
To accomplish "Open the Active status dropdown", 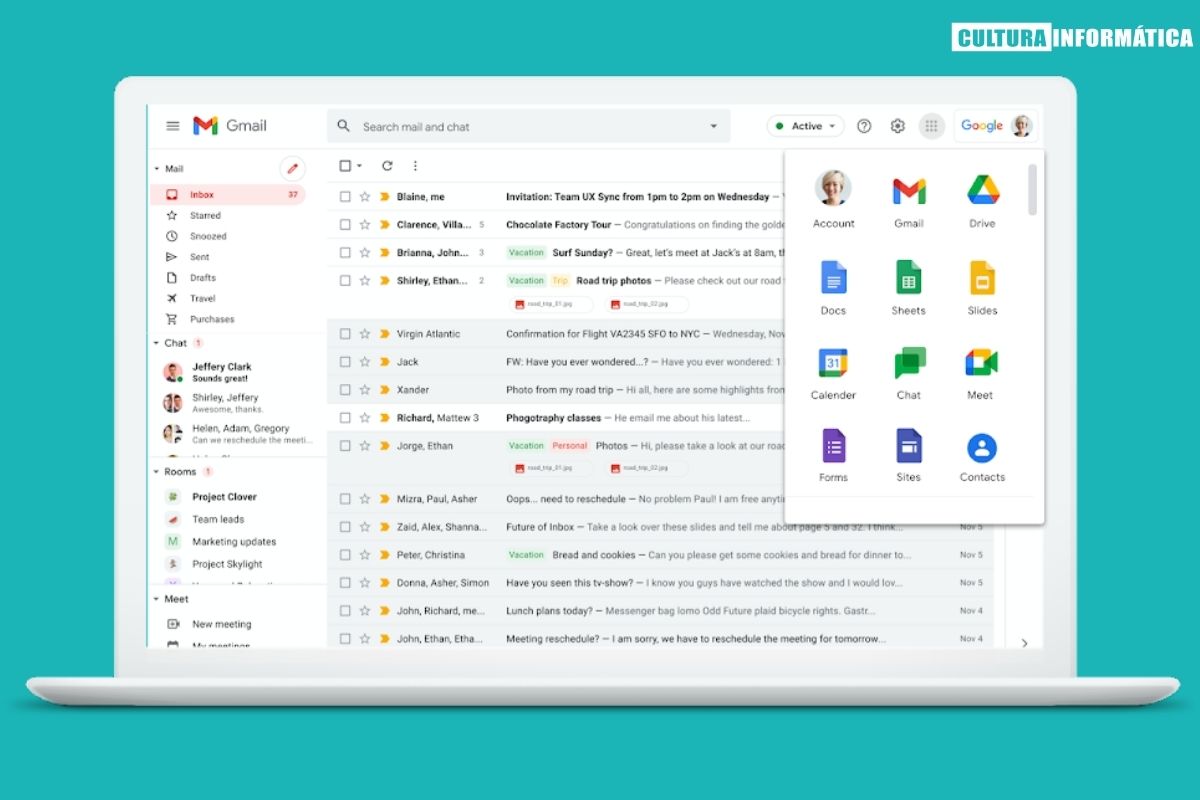I will (x=805, y=126).
